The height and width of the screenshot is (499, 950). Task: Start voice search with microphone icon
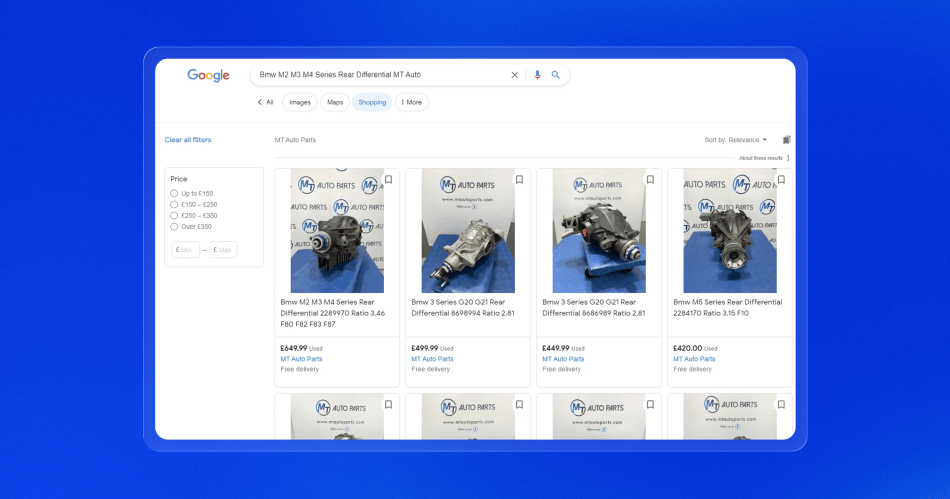537,75
